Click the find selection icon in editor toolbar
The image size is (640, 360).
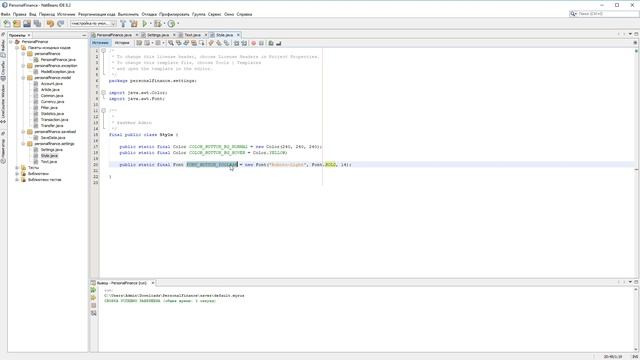pos(171,43)
